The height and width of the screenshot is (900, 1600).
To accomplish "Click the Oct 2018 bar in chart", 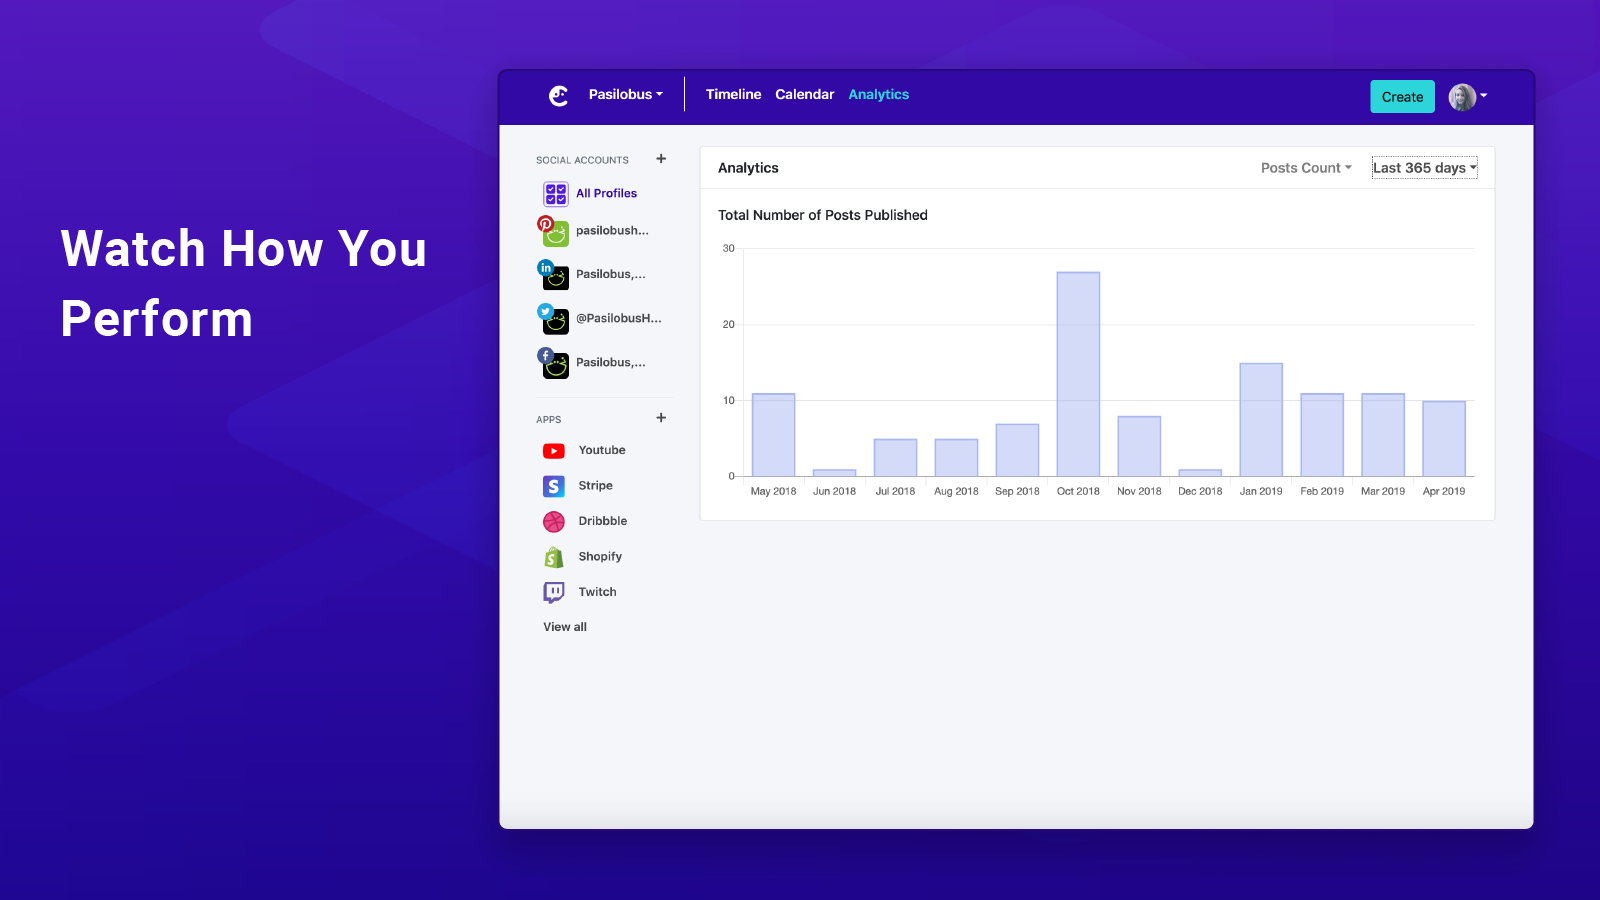I will click(x=1078, y=374).
